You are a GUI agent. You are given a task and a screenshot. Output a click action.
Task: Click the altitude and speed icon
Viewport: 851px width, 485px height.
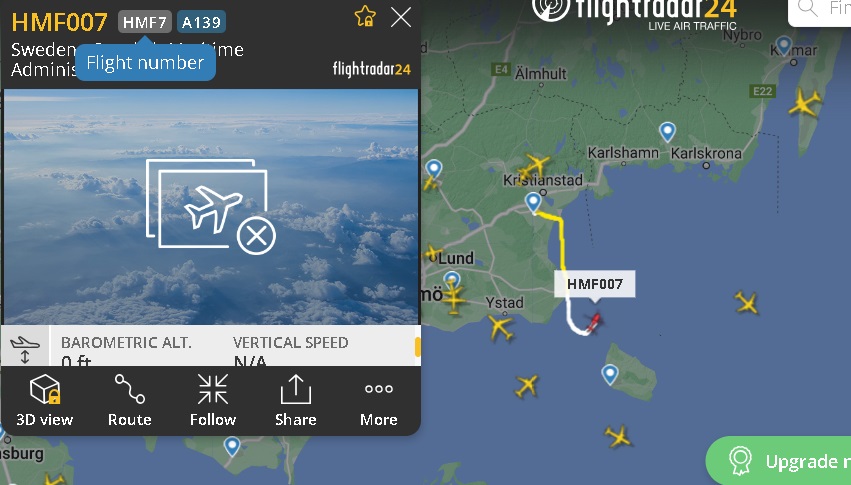click(25, 348)
